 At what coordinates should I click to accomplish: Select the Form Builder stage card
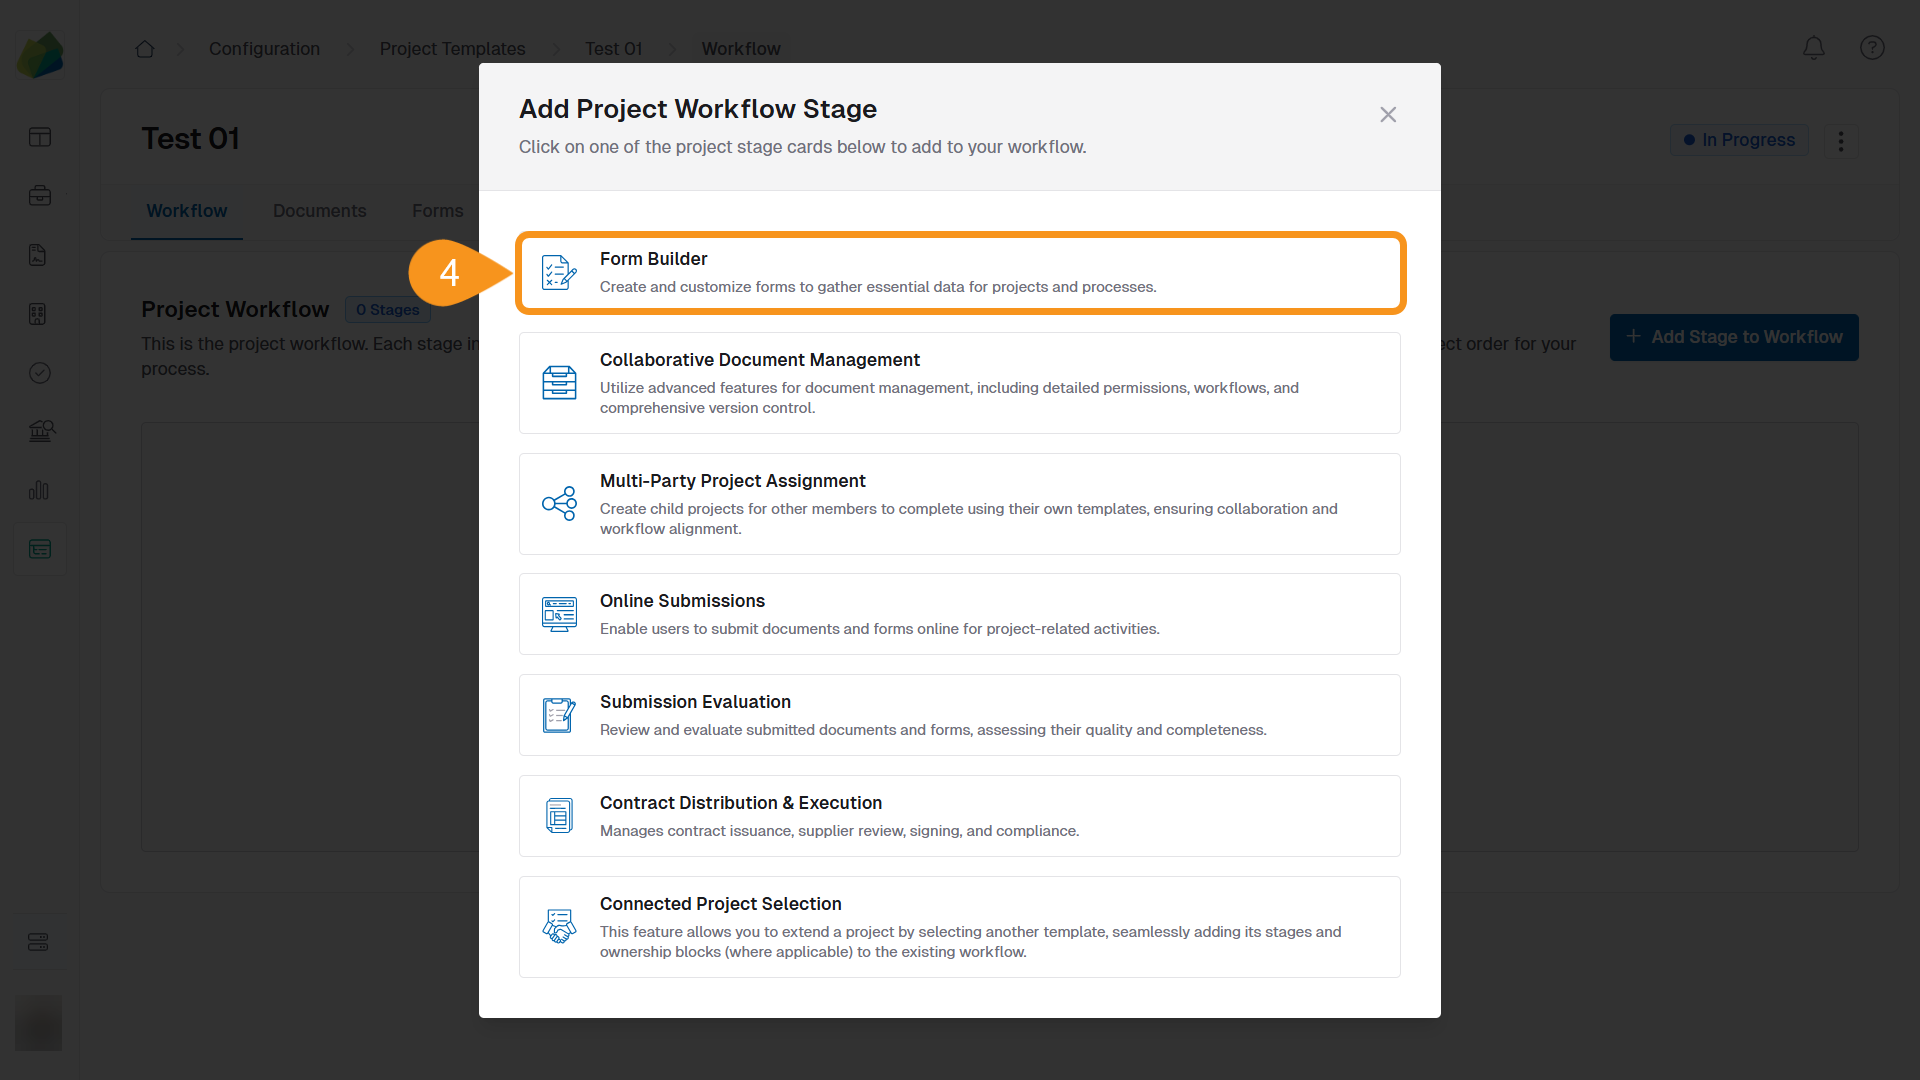pyautogui.click(x=960, y=273)
